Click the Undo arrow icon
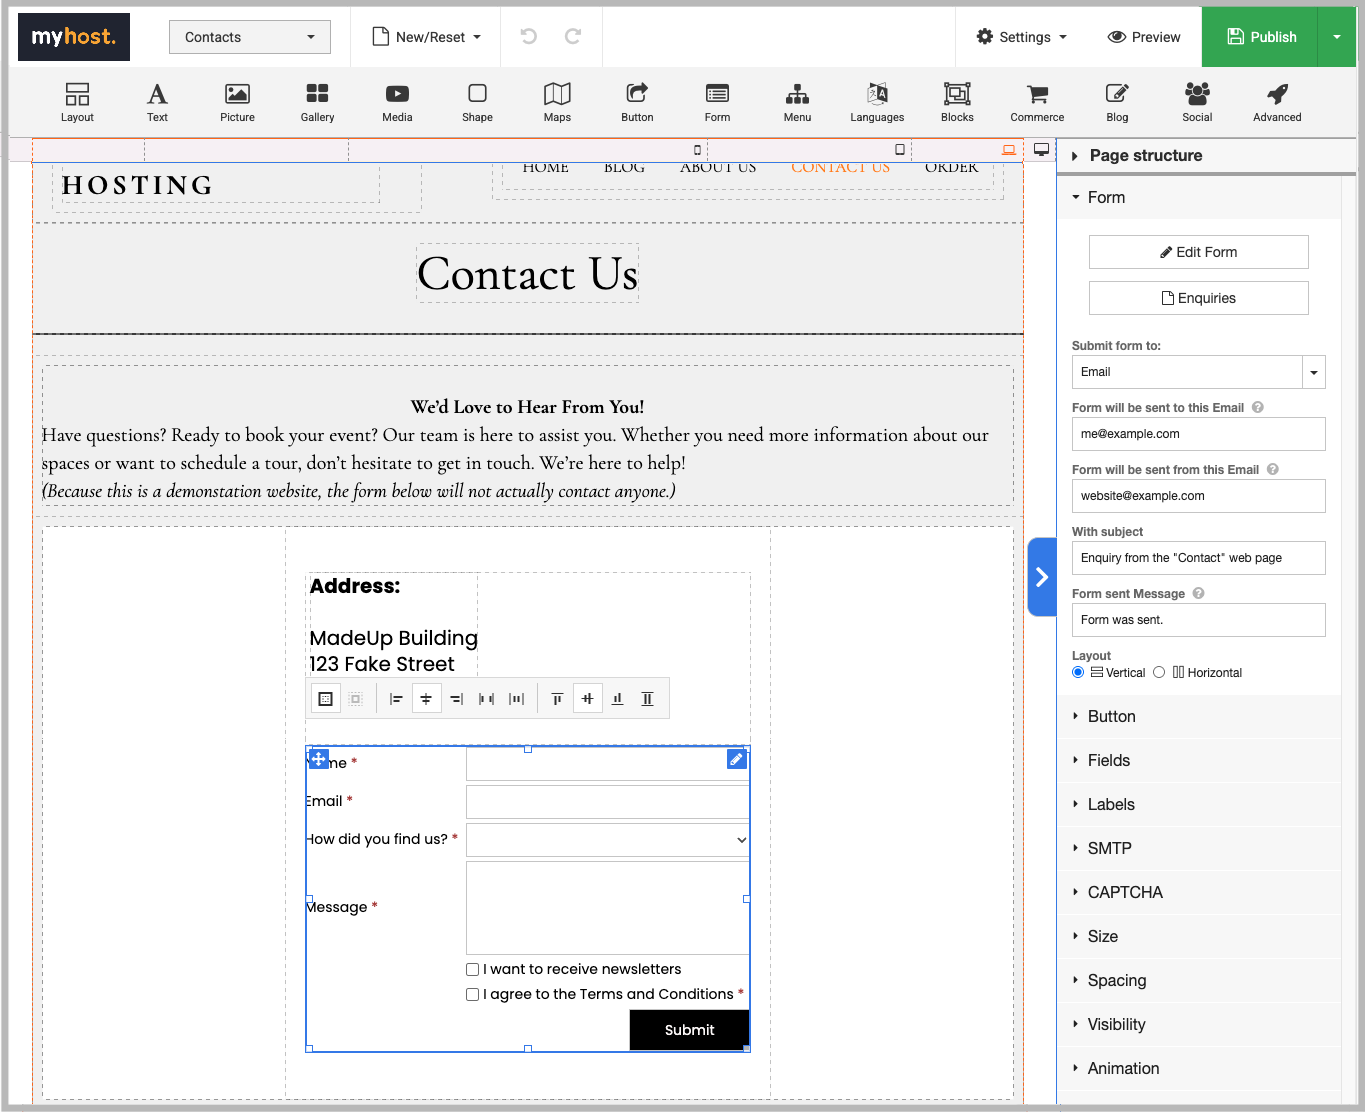 529,37
